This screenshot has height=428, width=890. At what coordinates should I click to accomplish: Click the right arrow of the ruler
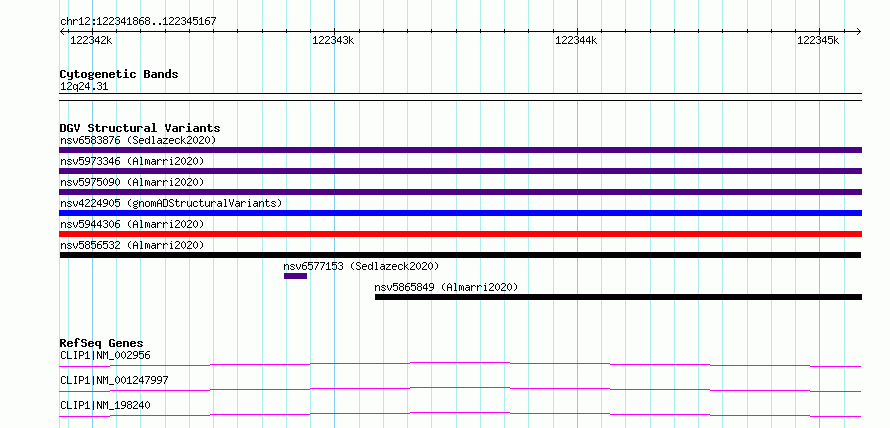(x=858, y=31)
